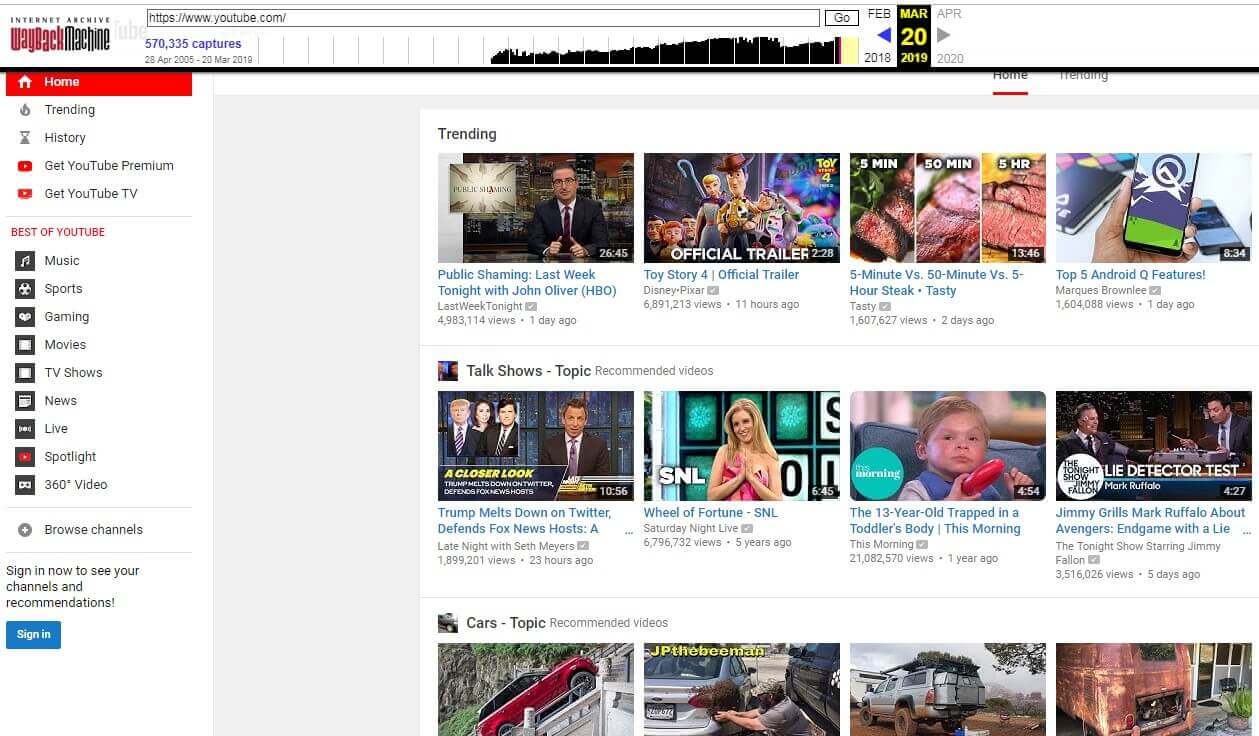Open The 13-Year-Old Trapped title link
1259x736 pixels.
pos(935,521)
